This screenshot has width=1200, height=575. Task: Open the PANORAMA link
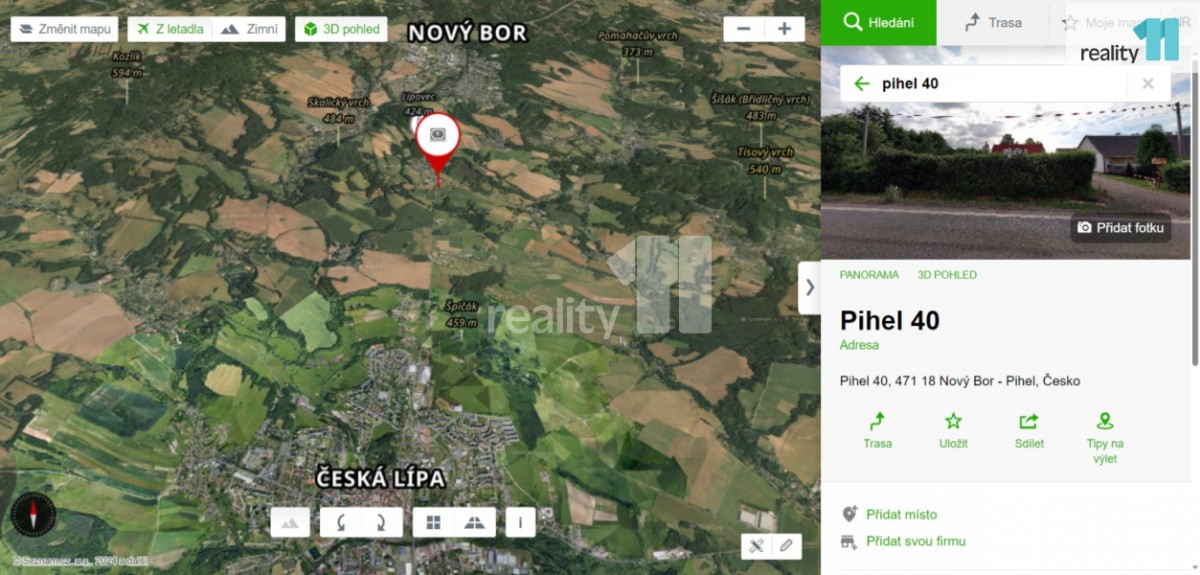point(869,274)
